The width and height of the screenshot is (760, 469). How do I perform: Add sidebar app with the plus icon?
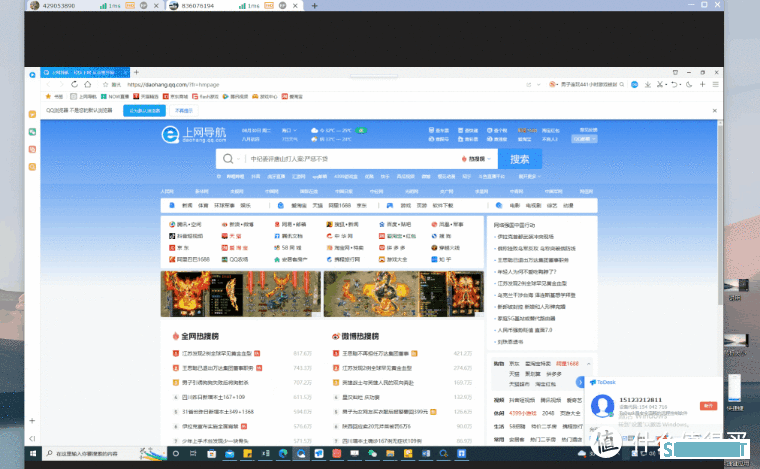pos(32,421)
